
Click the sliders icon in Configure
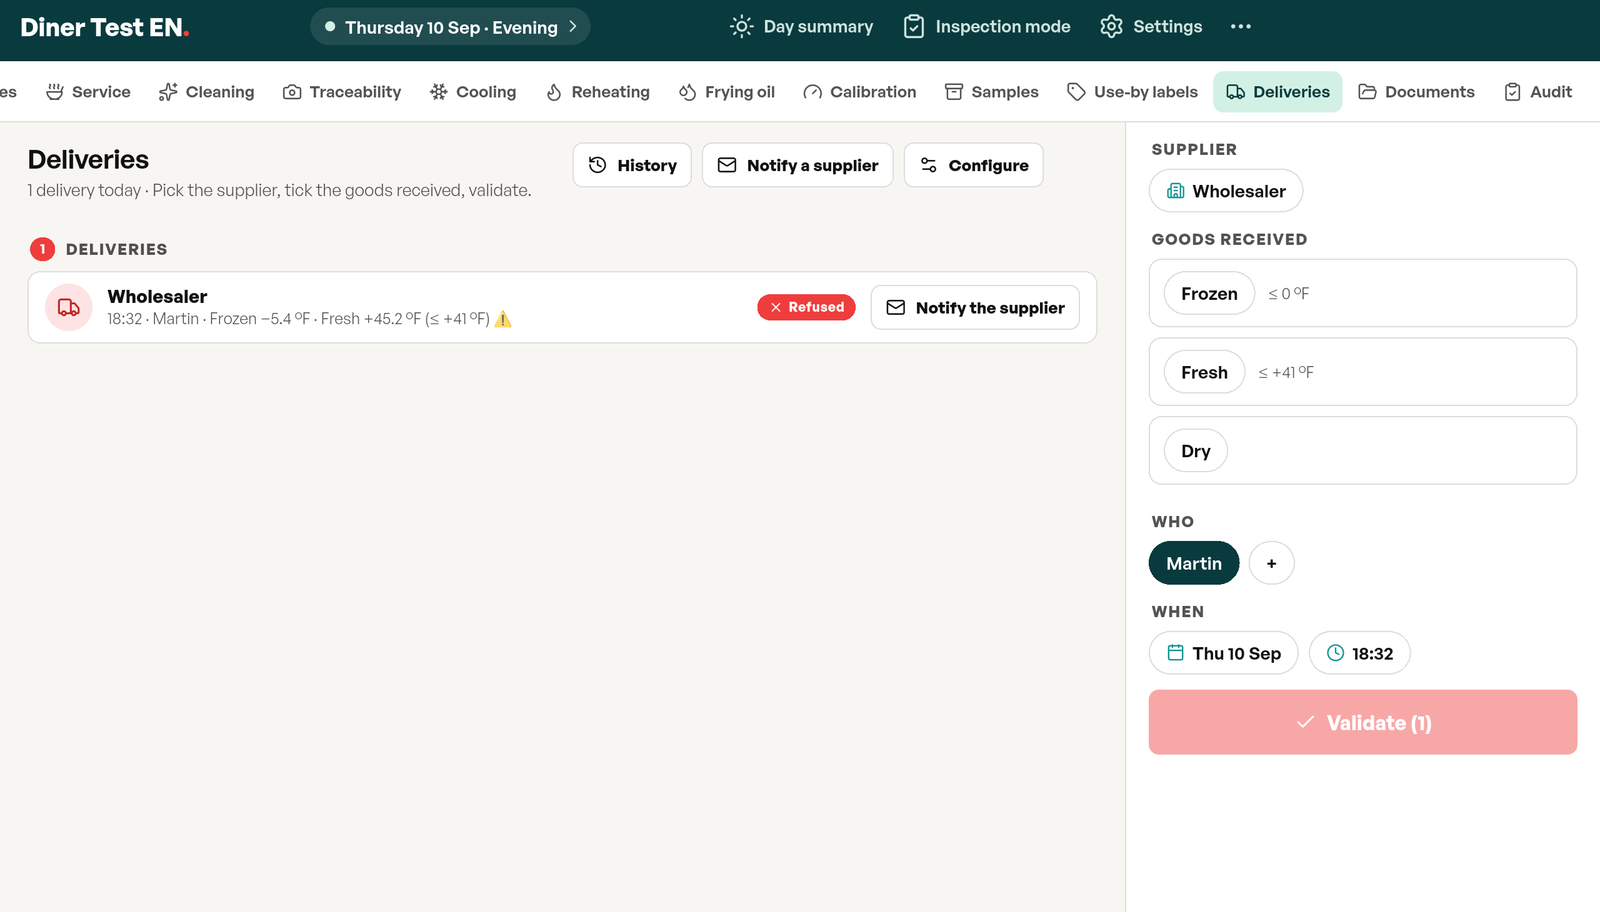(929, 165)
